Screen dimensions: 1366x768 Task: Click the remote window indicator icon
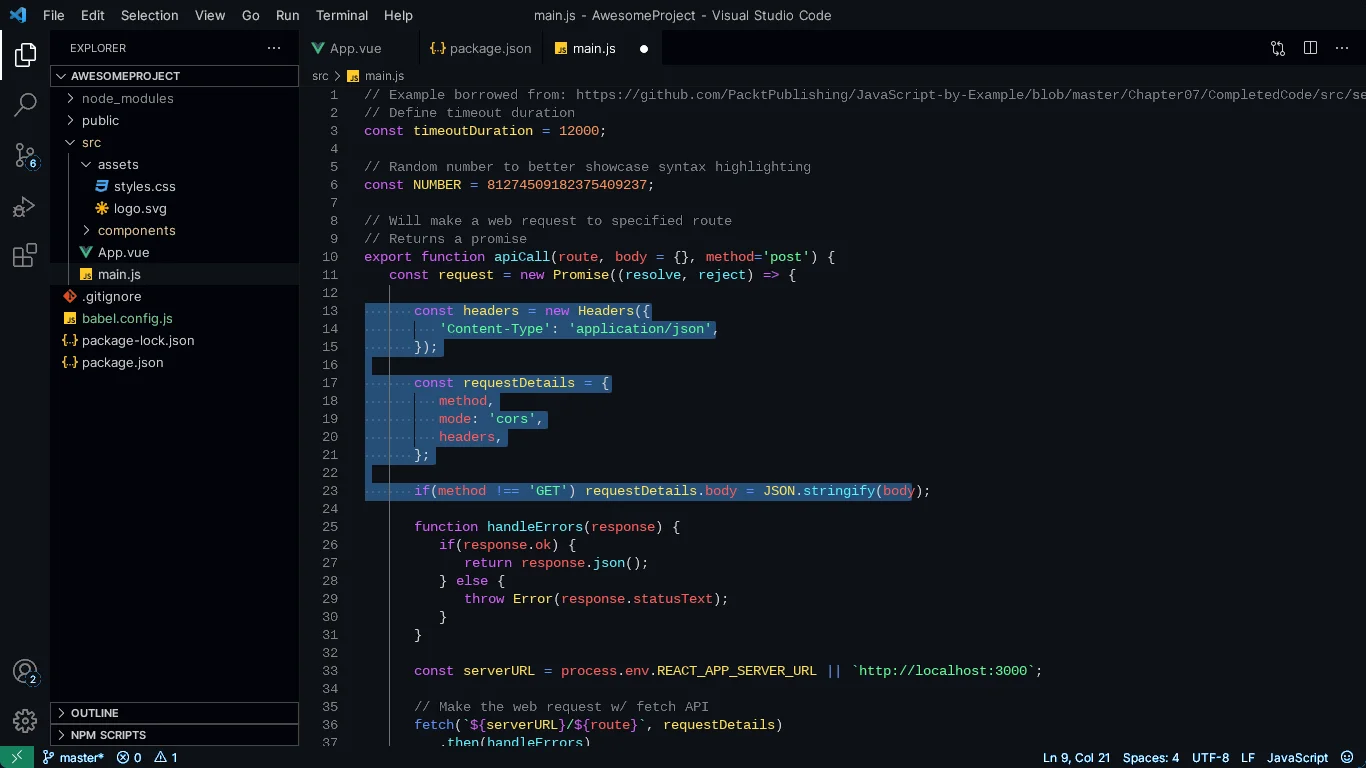click(17, 757)
